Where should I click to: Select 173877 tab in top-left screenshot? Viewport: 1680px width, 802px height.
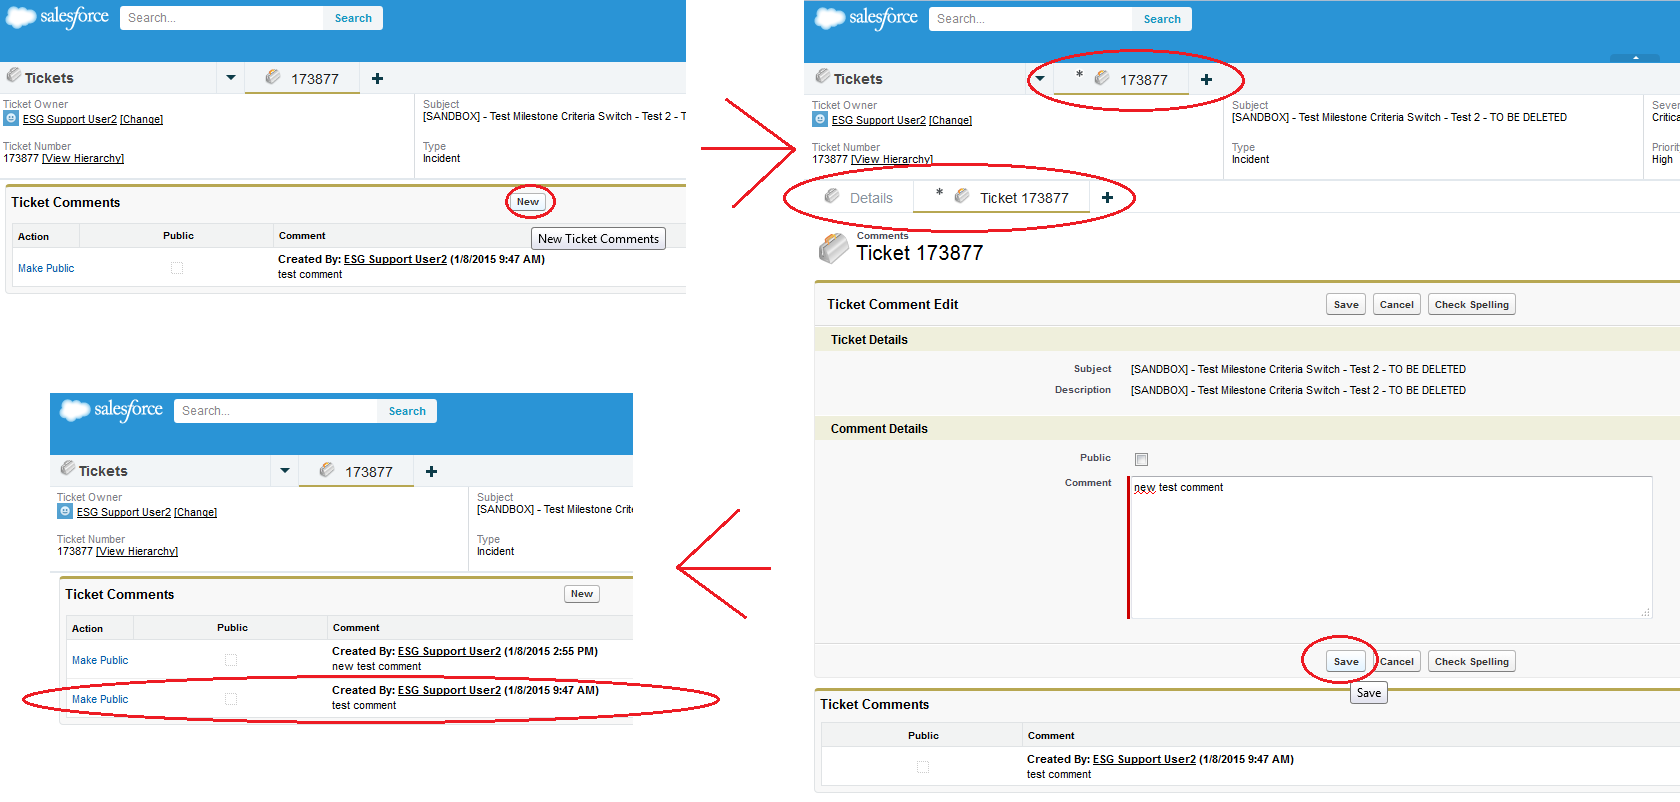(302, 78)
